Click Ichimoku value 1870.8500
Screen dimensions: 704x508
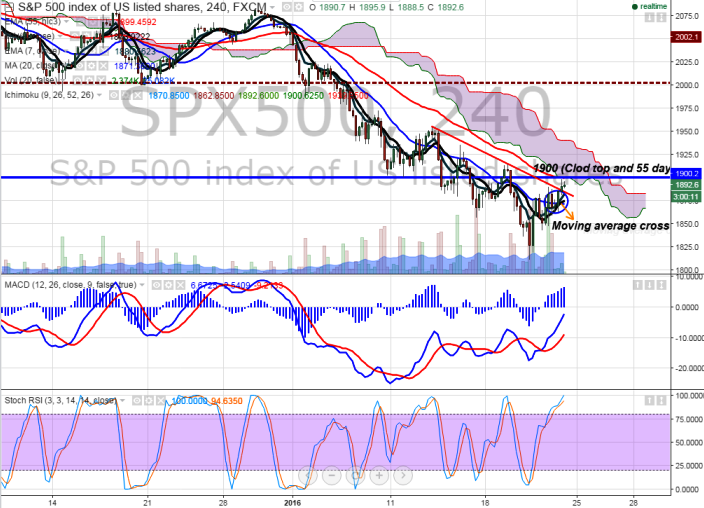tap(168, 96)
